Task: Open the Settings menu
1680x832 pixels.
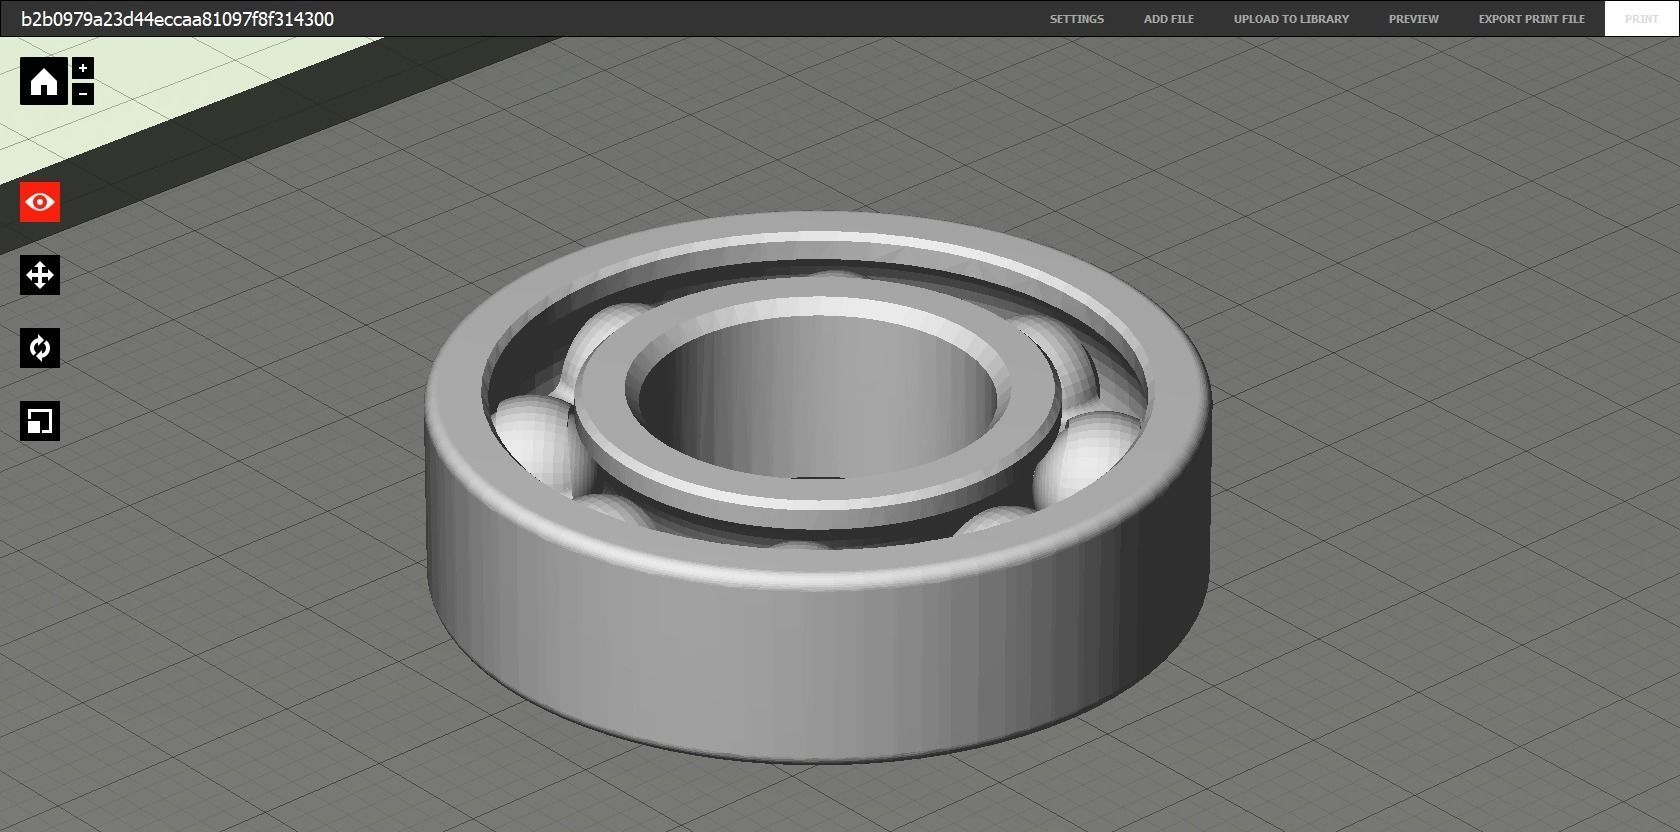Action: [x=1077, y=19]
